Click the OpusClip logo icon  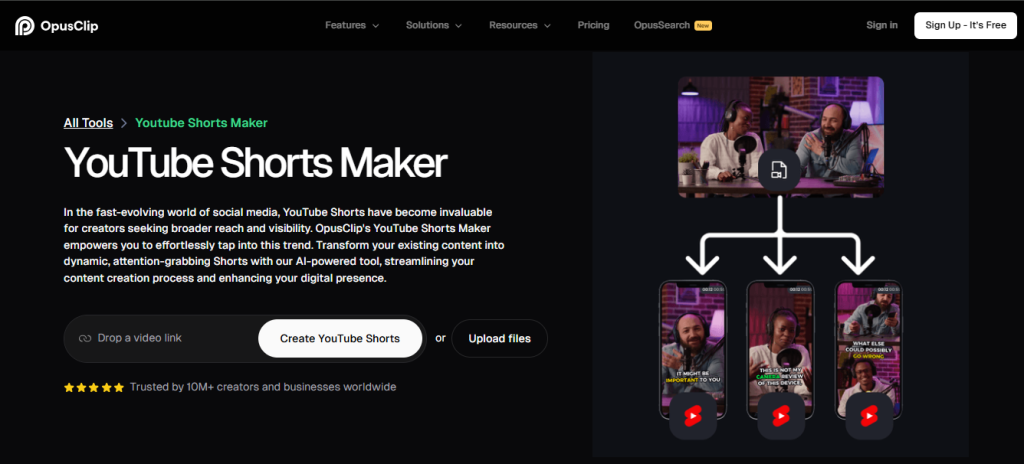click(x=25, y=25)
